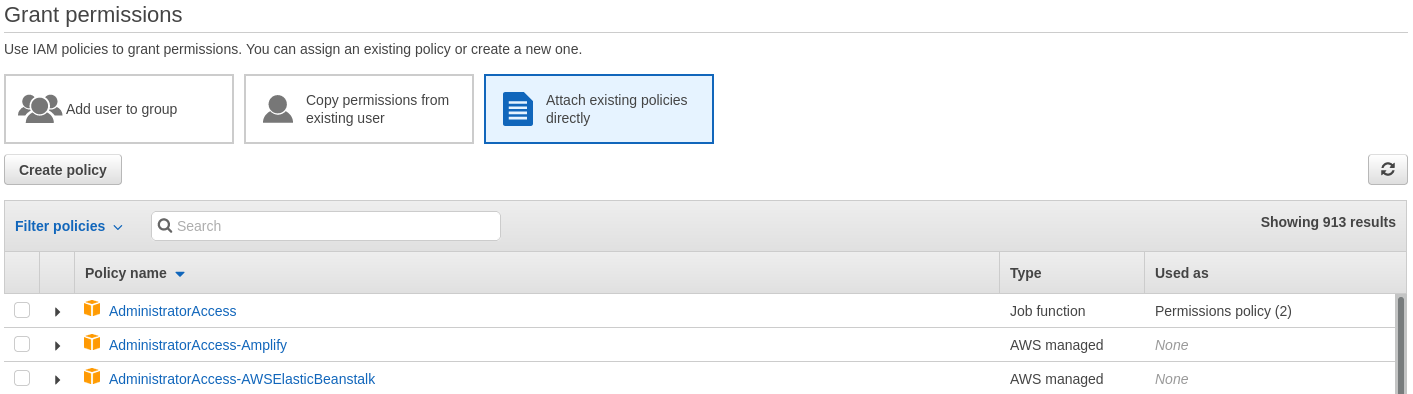Expand the AdministratorAccess policy row arrow

tap(57, 312)
